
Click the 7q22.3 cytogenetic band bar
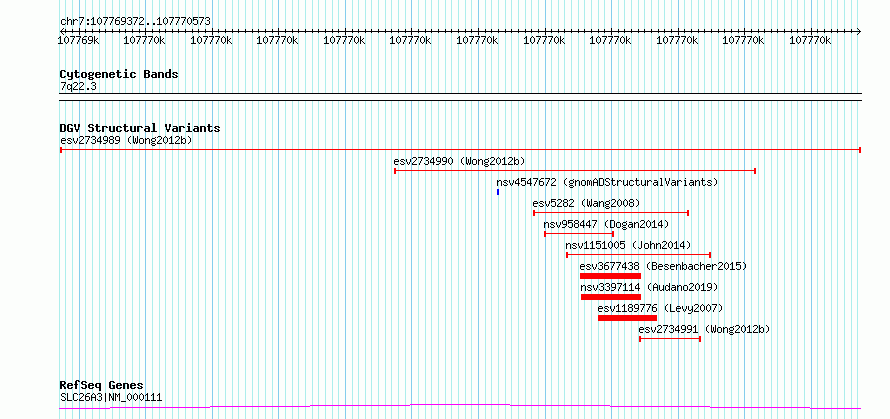pyautogui.click(x=460, y=97)
